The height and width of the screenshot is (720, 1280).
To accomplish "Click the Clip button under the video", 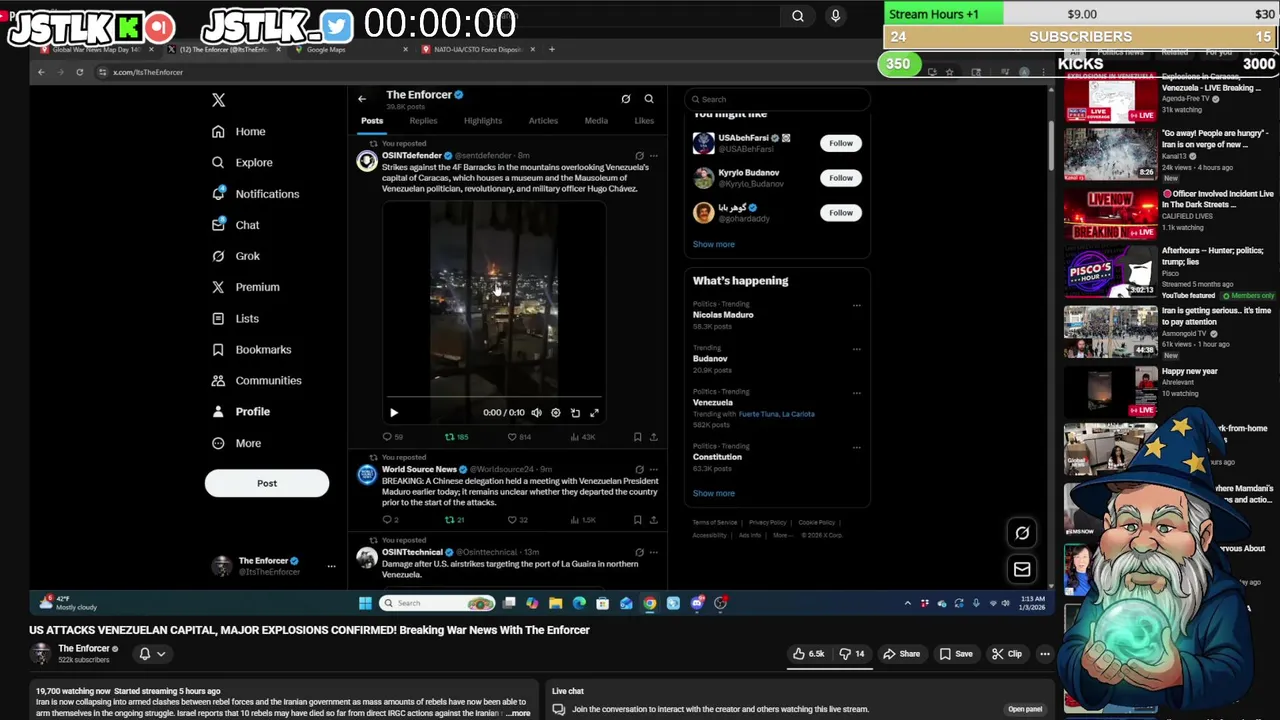I will (1007, 654).
